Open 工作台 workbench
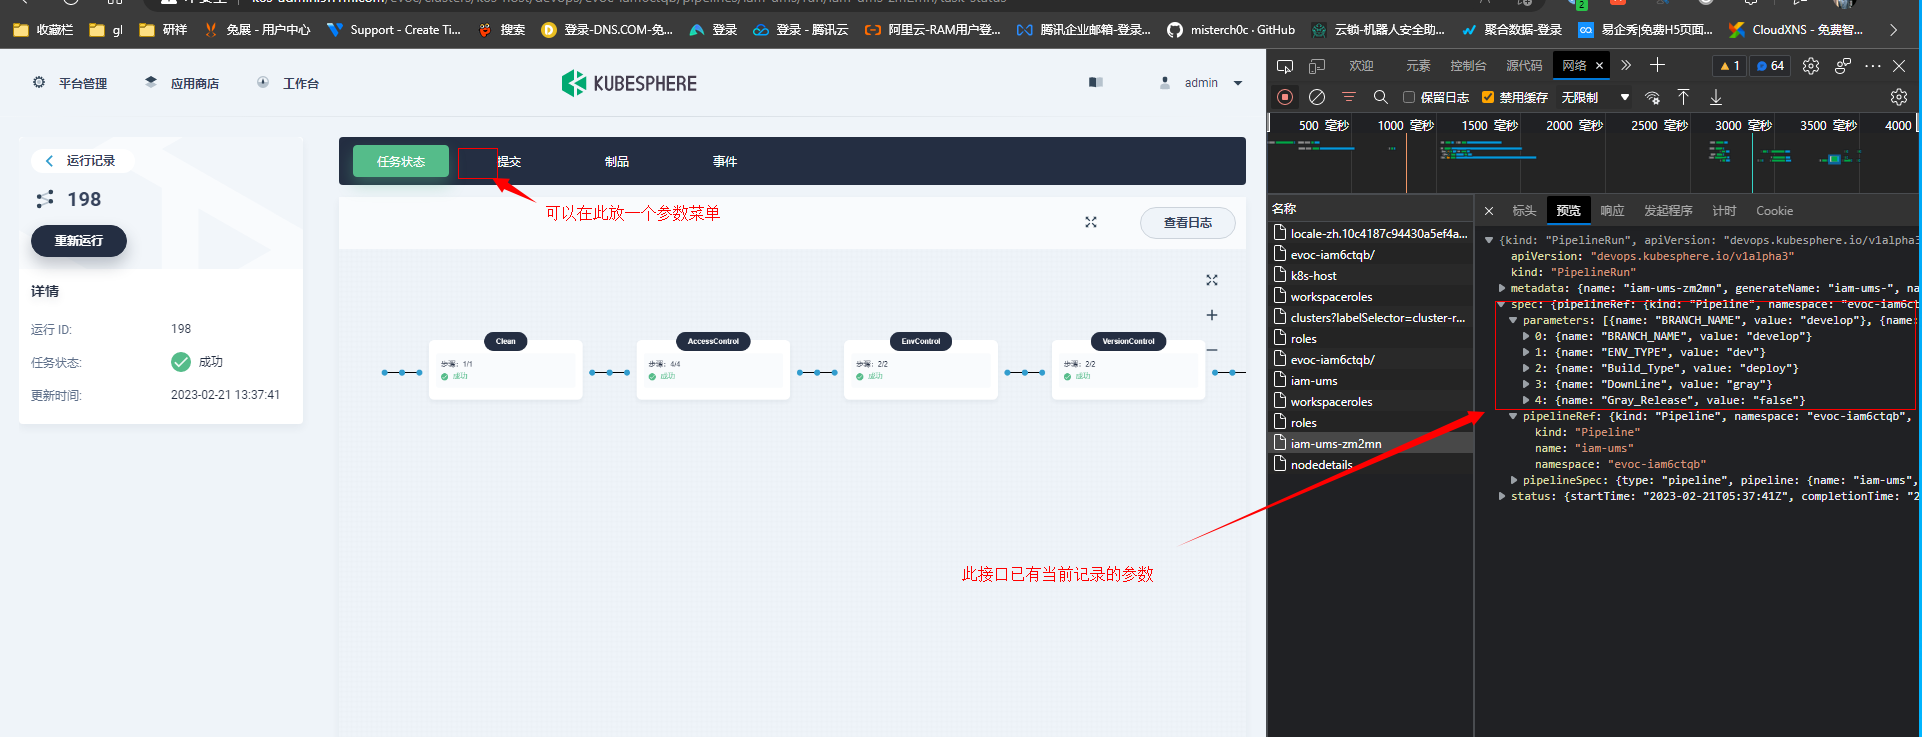This screenshot has height=737, width=1922. (288, 83)
